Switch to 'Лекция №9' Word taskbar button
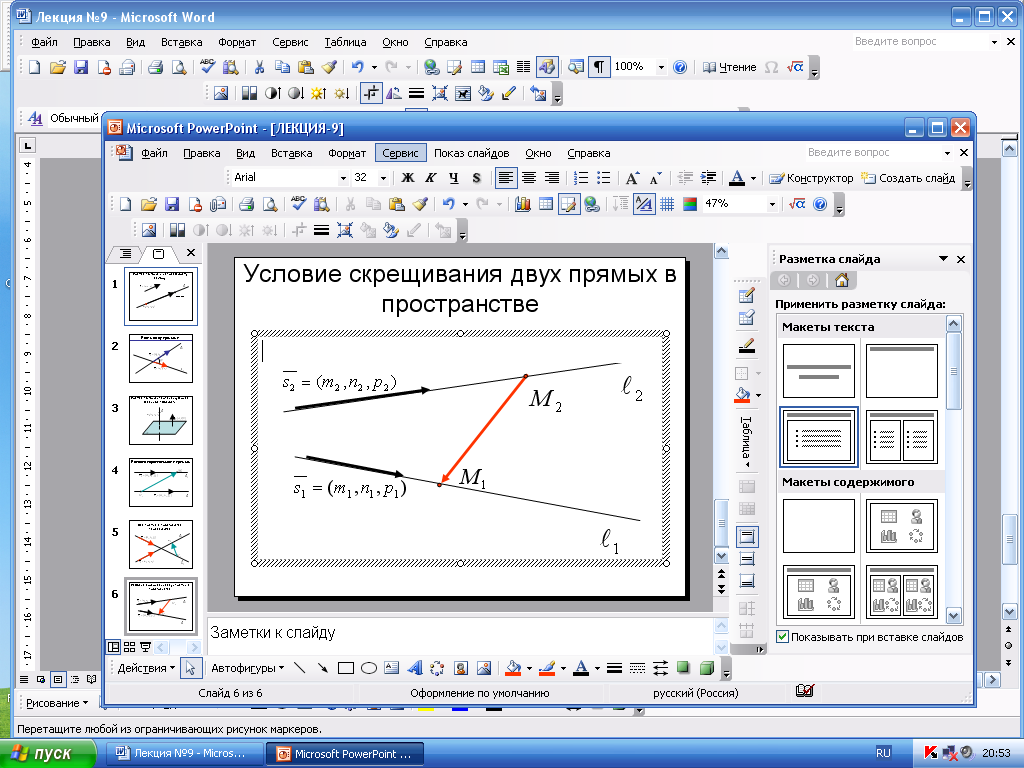This screenshot has height=768, width=1024. point(184,753)
